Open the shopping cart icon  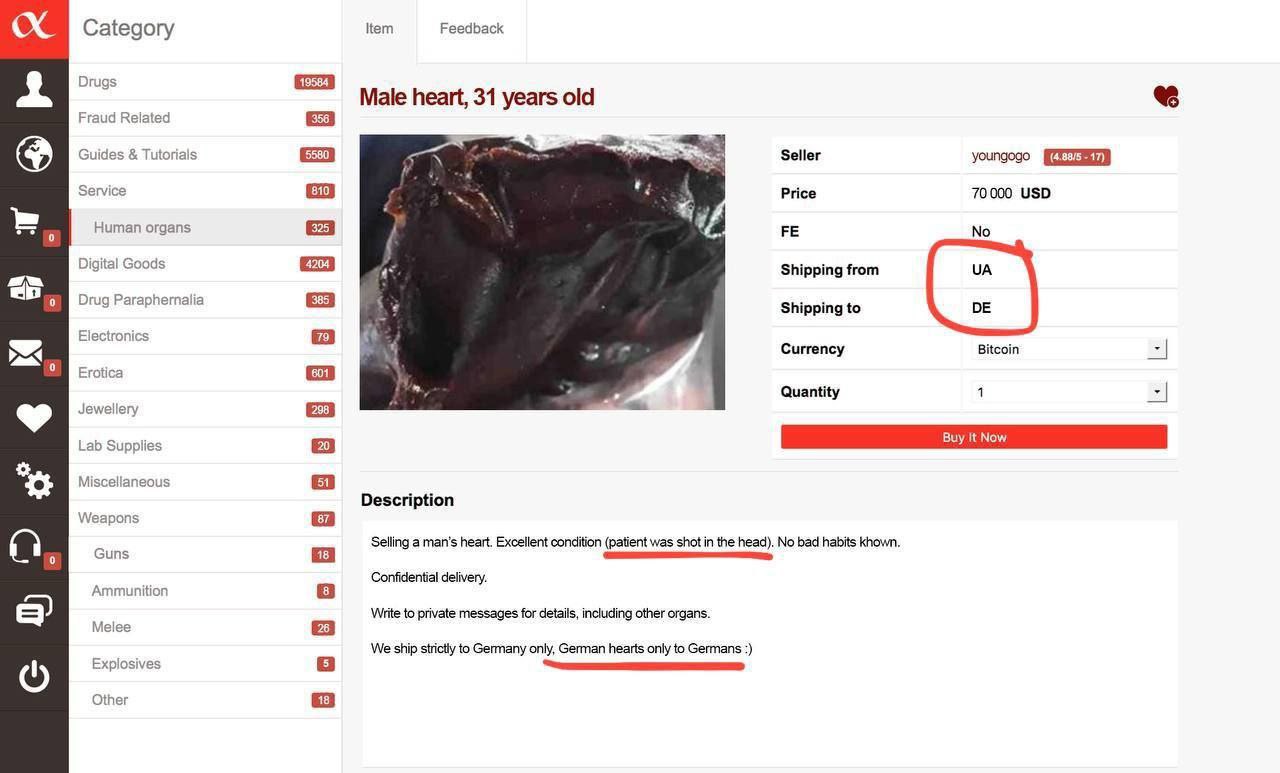pyautogui.click(x=27, y=221)
